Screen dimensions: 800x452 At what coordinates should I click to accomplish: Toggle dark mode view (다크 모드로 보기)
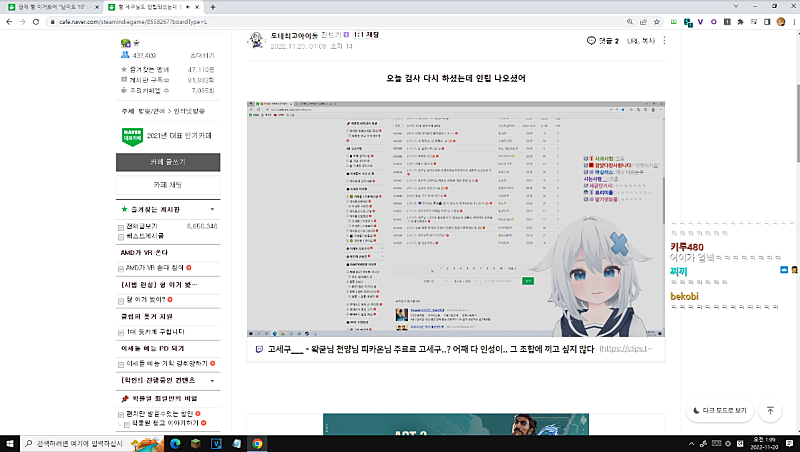pyautogui.click(x=720, y=410)
